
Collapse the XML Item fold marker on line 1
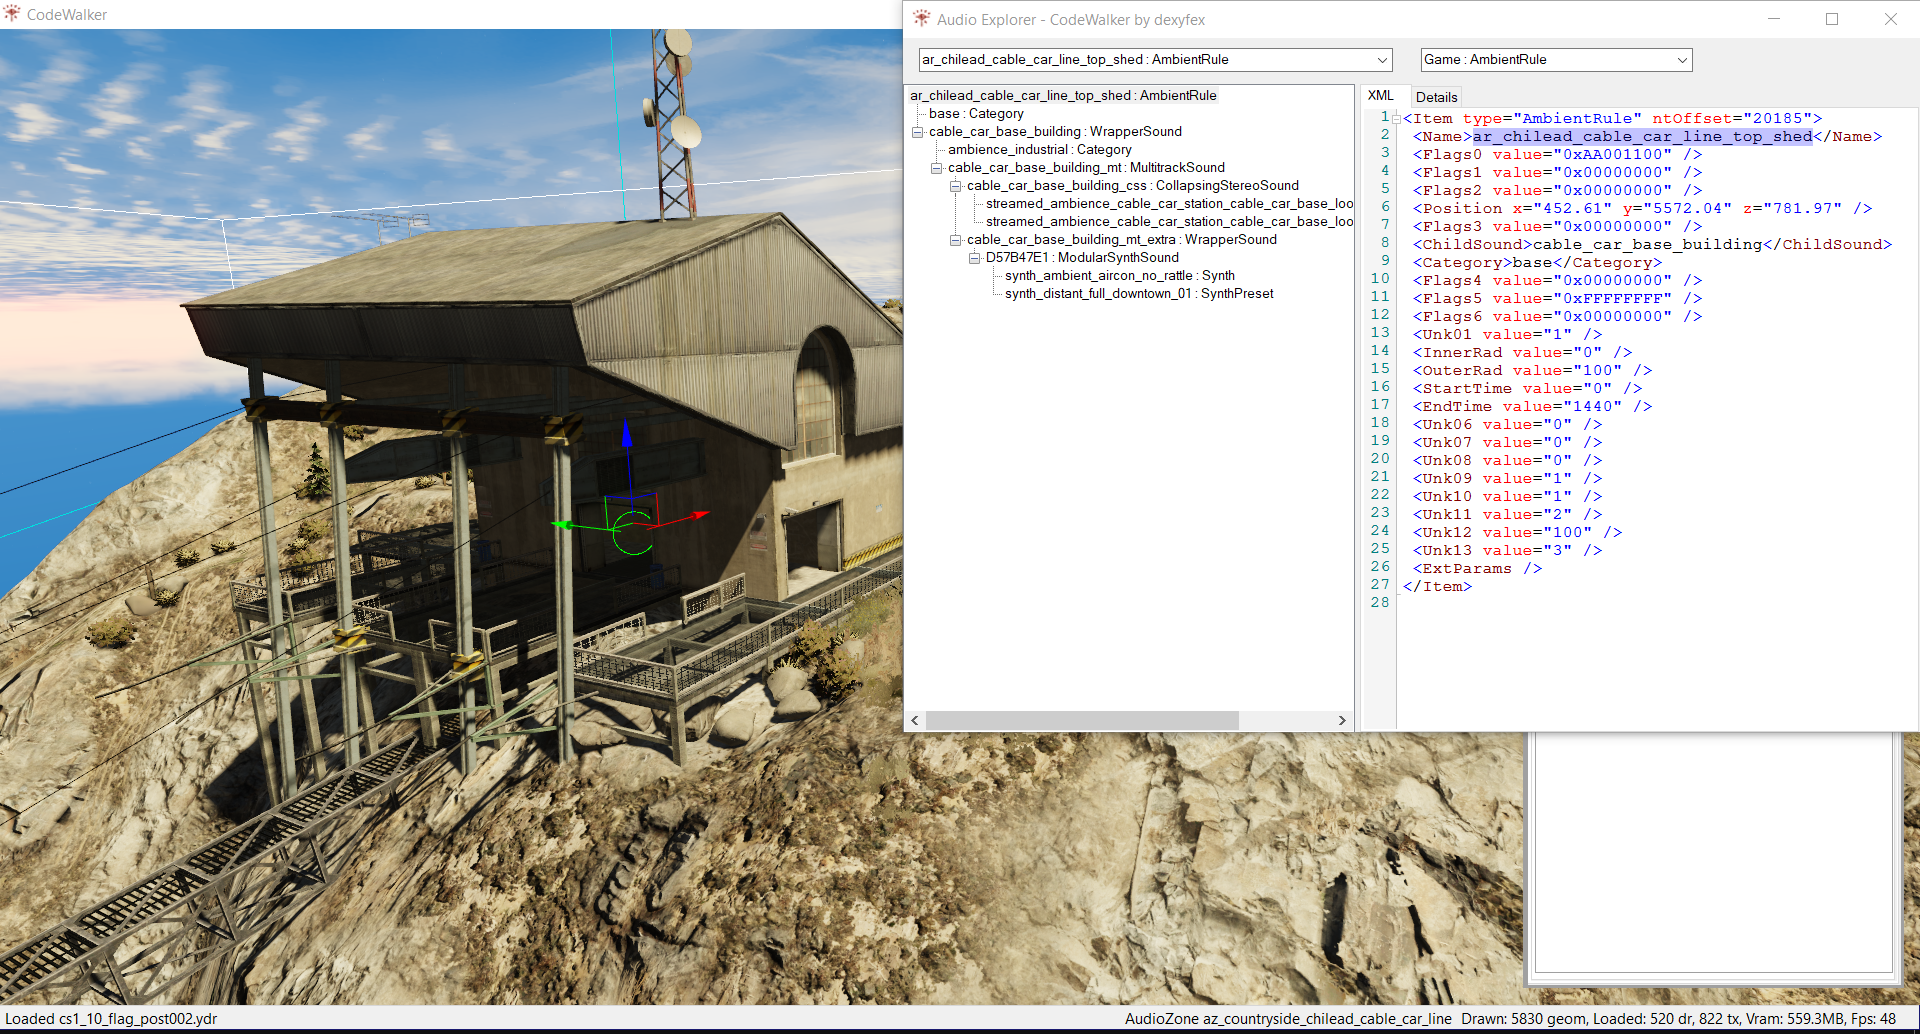(x=1397, y=119)
